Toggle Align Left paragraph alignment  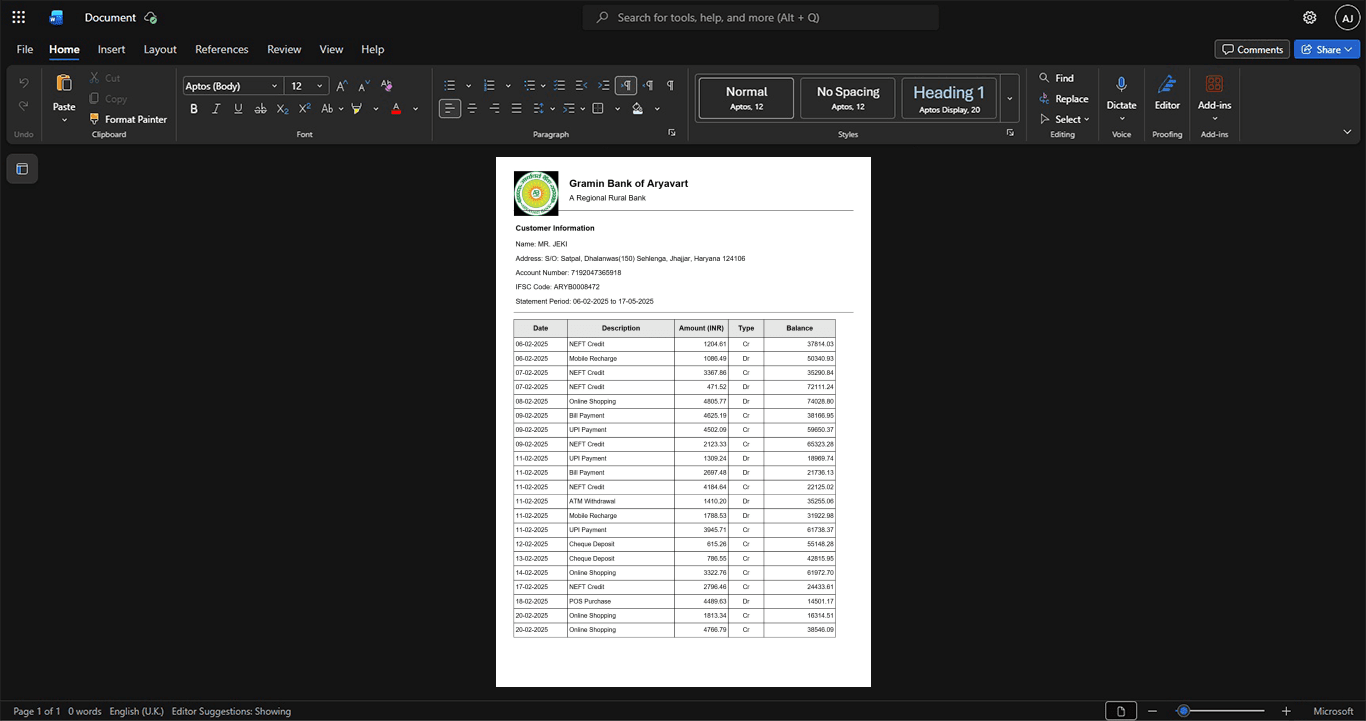point(450,108)
